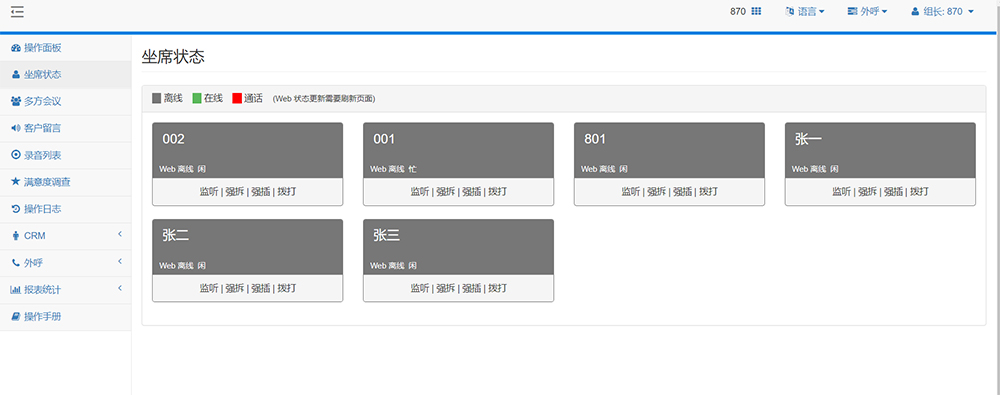Click the language flag icon in header
The width and height of the screenshot is (1000, 395).
[790, 11]
